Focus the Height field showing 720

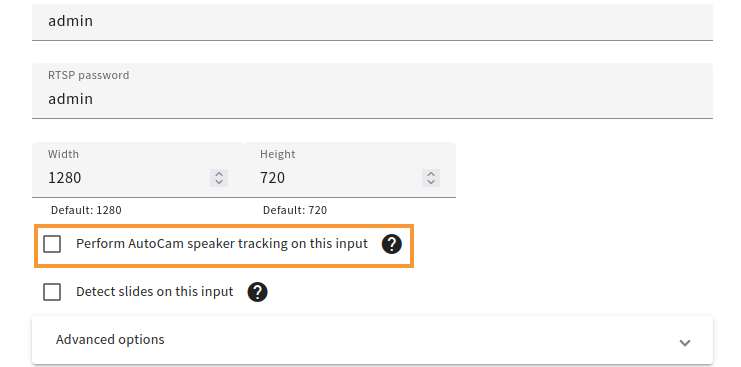(350, 170)
